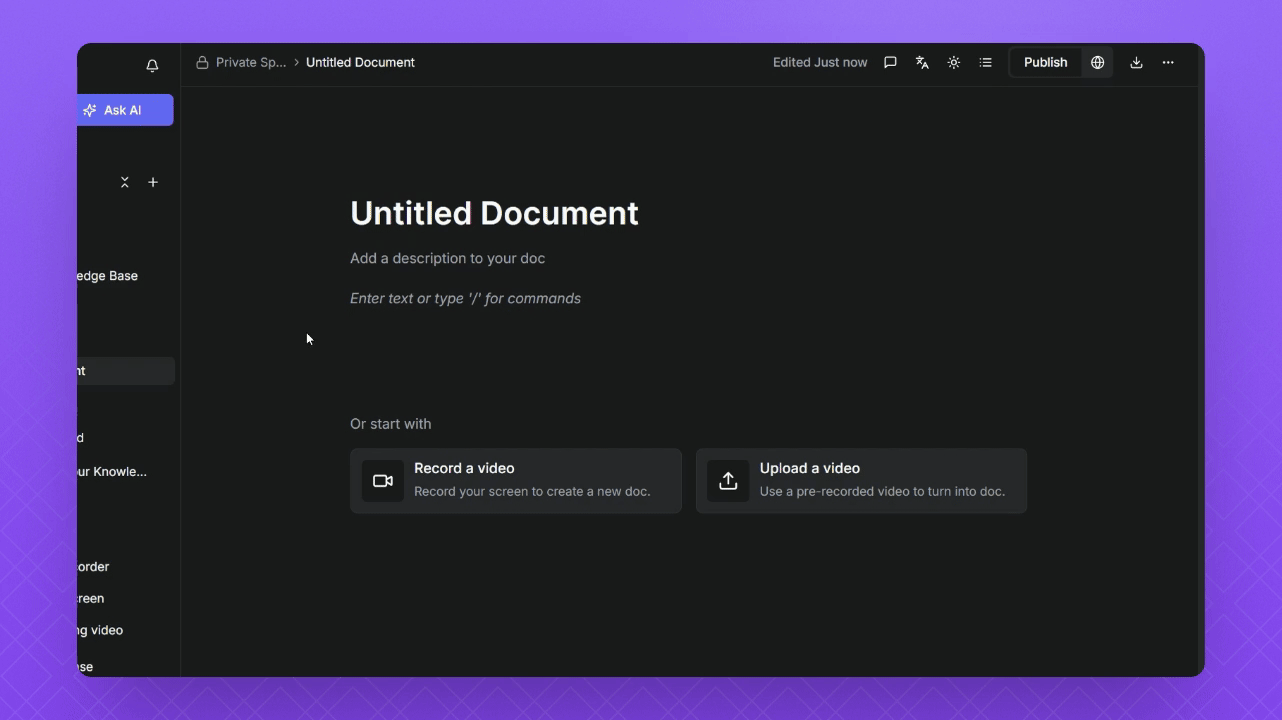
Task: Open the three-dot more options menu
Action: tap(1168, 62)
